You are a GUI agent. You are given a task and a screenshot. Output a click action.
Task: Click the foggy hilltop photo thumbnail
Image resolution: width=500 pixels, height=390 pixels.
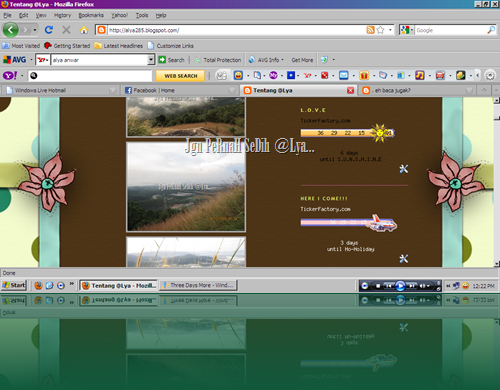click(186, 117)
